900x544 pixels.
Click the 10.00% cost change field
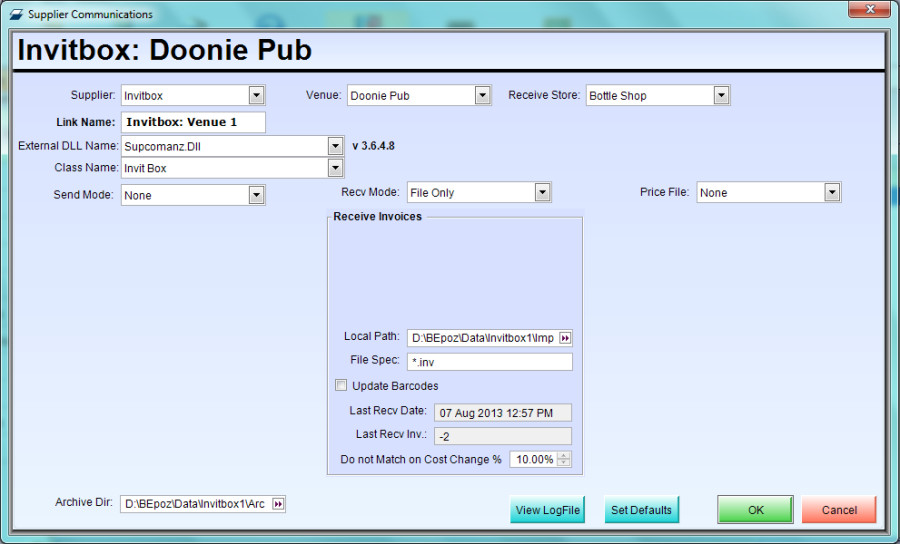tap(534, 459)
